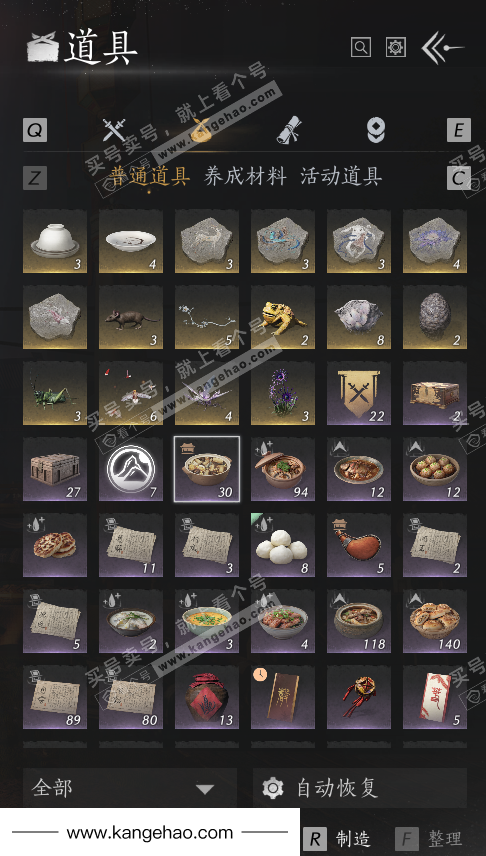The width and height of the screenshot is (486, 856).
Task: Select the mountain emblem item with 7
Action: pyautogui.click(x=131, y=469)
